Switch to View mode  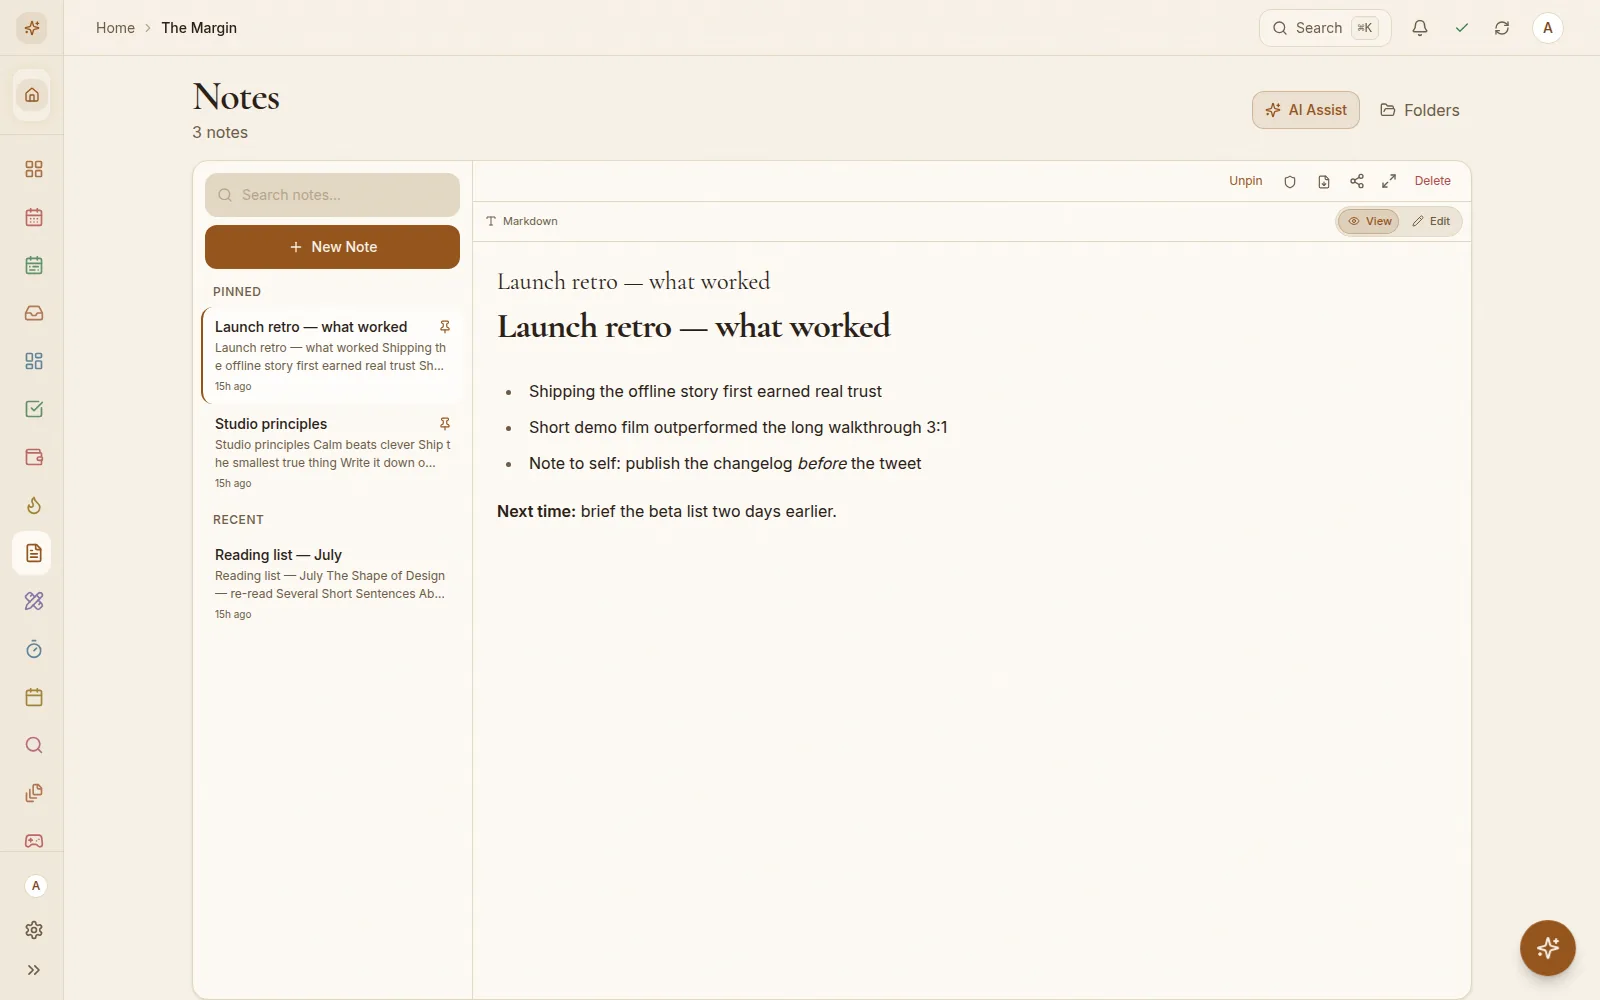(x=1369, y=221)
